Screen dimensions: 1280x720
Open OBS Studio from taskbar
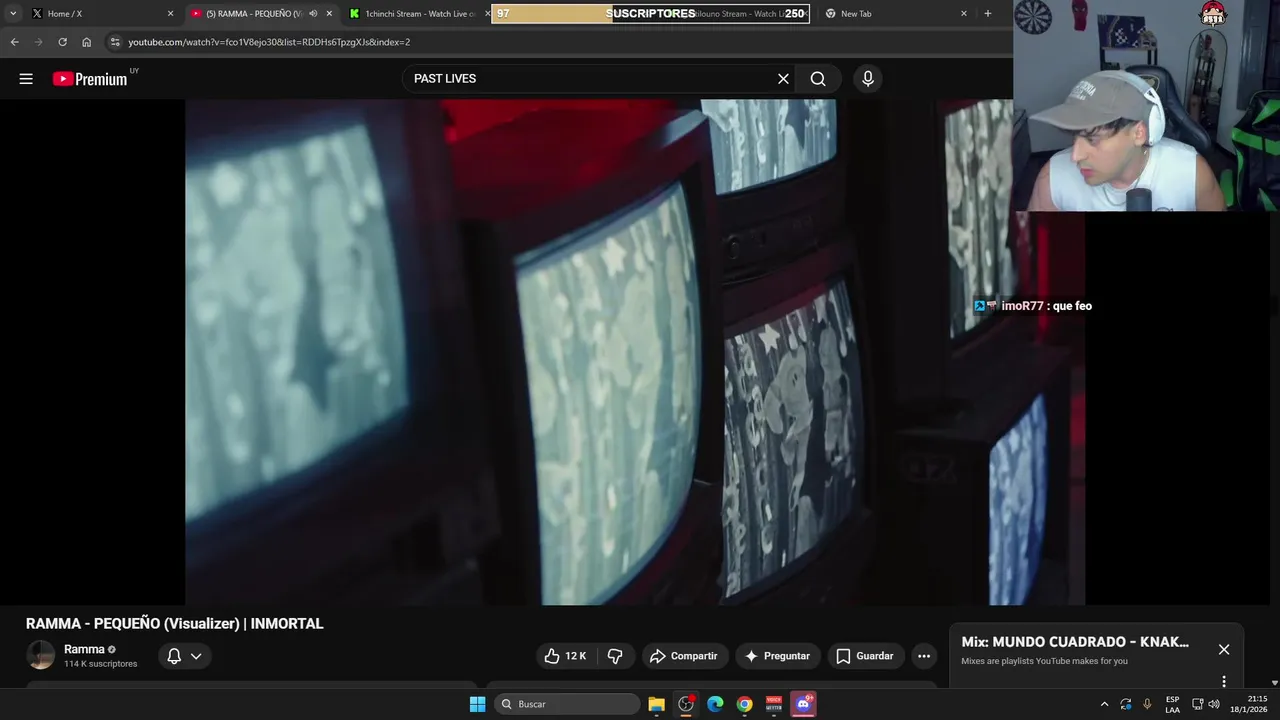click(686, 704)
